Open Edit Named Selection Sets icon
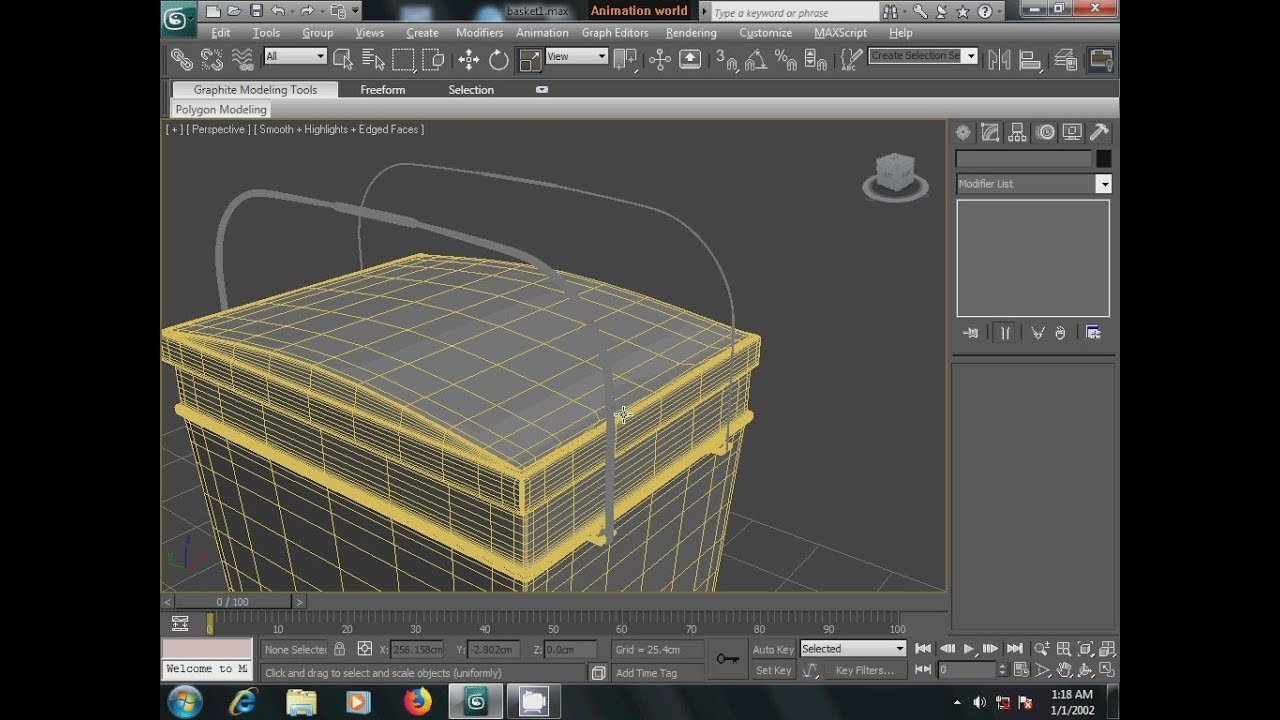The height and width of the screenshot is (720, 1280). pyautogui.click(x=849, y=60)
